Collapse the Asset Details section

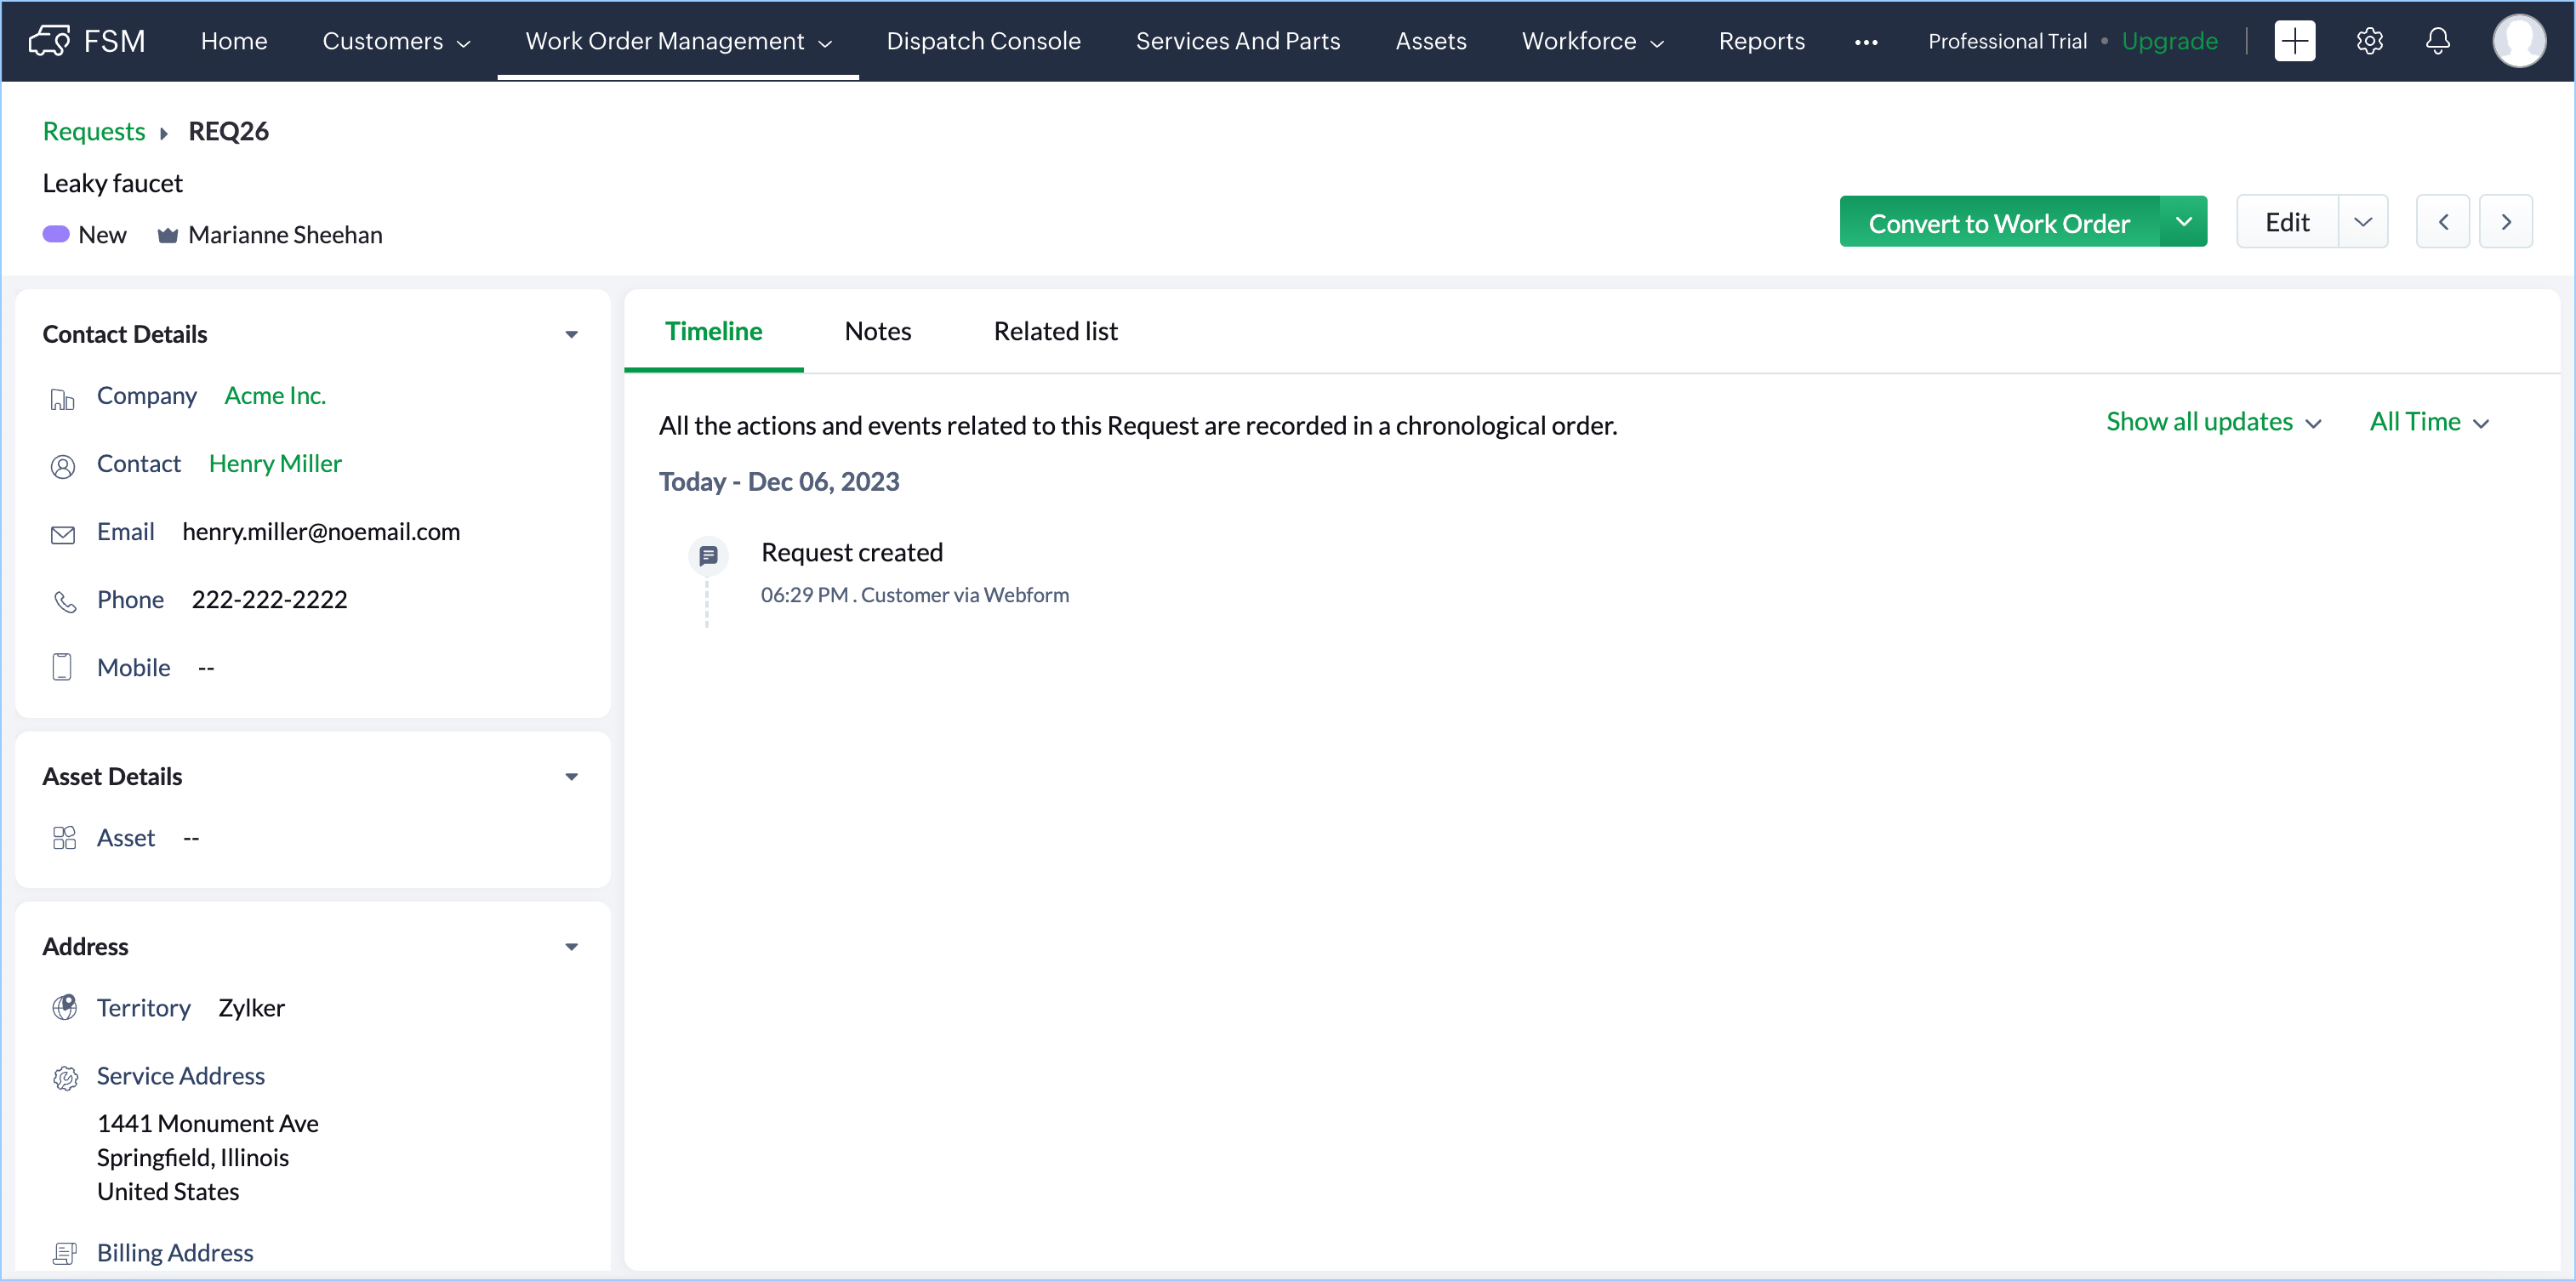(571, 777)
